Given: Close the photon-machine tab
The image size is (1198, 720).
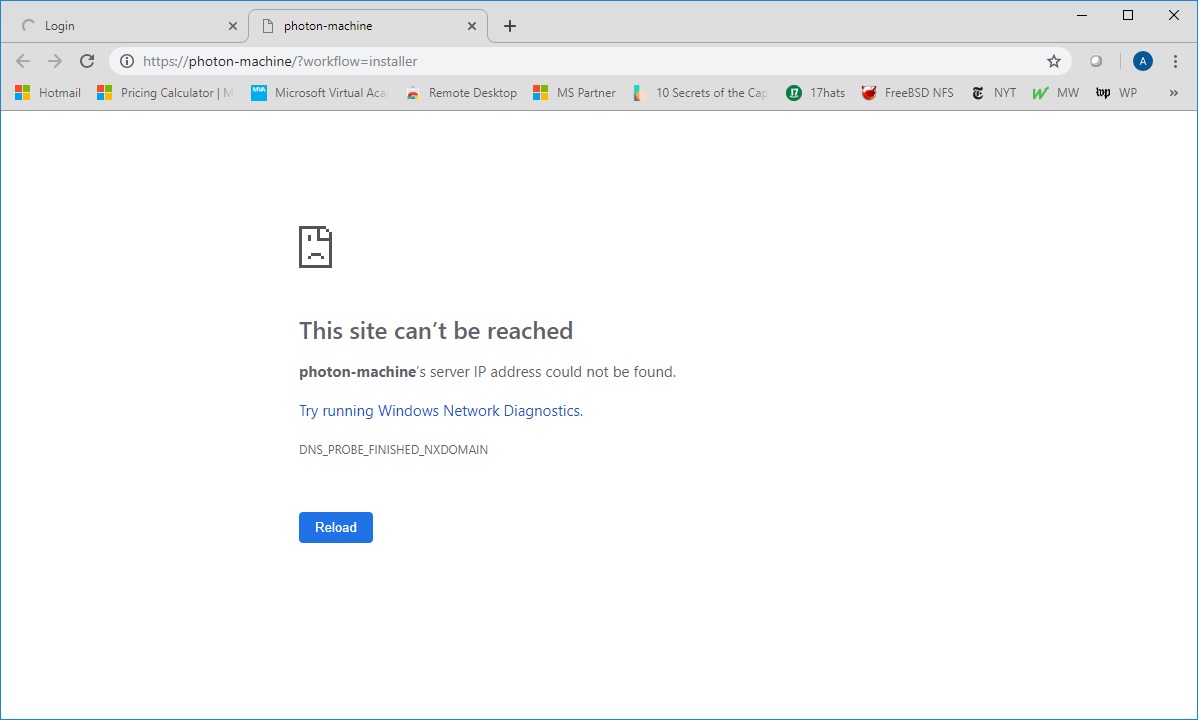Looking at the screenshot, I should point(471,26).
